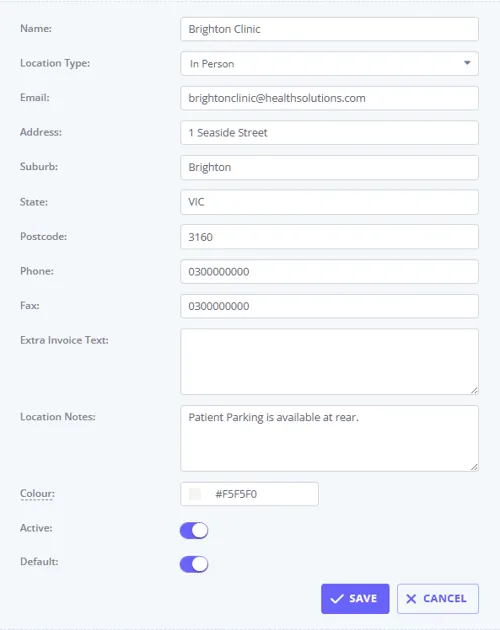Click the resize grip of Extra Invoice Text
This screenshot has width=500, height=630.
pyautogui.click(x=474, y=390)
